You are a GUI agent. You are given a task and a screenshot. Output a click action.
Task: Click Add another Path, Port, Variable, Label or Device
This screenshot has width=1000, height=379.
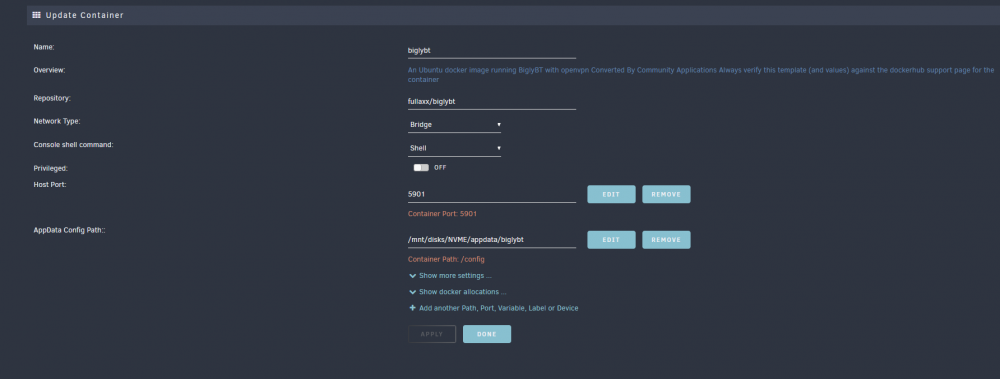click(x=499, y=308)
